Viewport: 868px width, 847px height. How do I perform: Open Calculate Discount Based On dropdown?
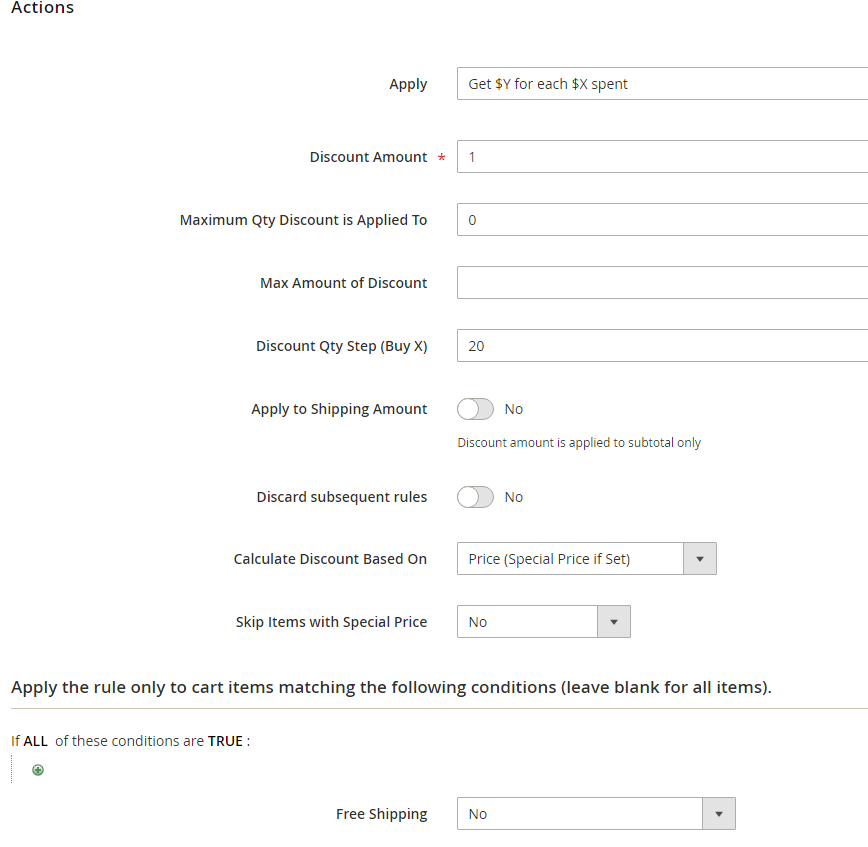pyautogui.click(x=570, y=559)
